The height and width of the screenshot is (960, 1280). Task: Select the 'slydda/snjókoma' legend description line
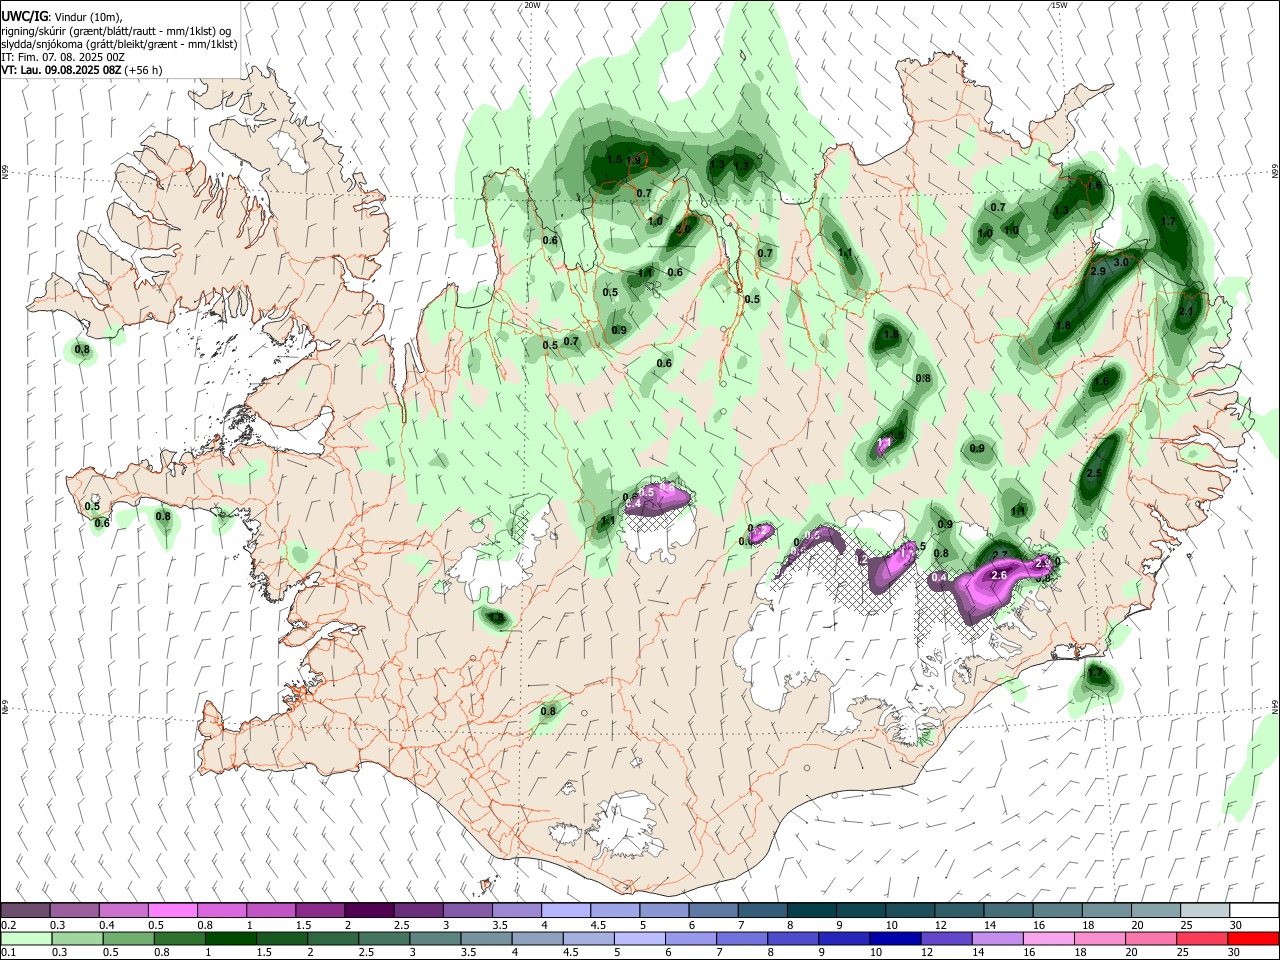coord(119,44)
